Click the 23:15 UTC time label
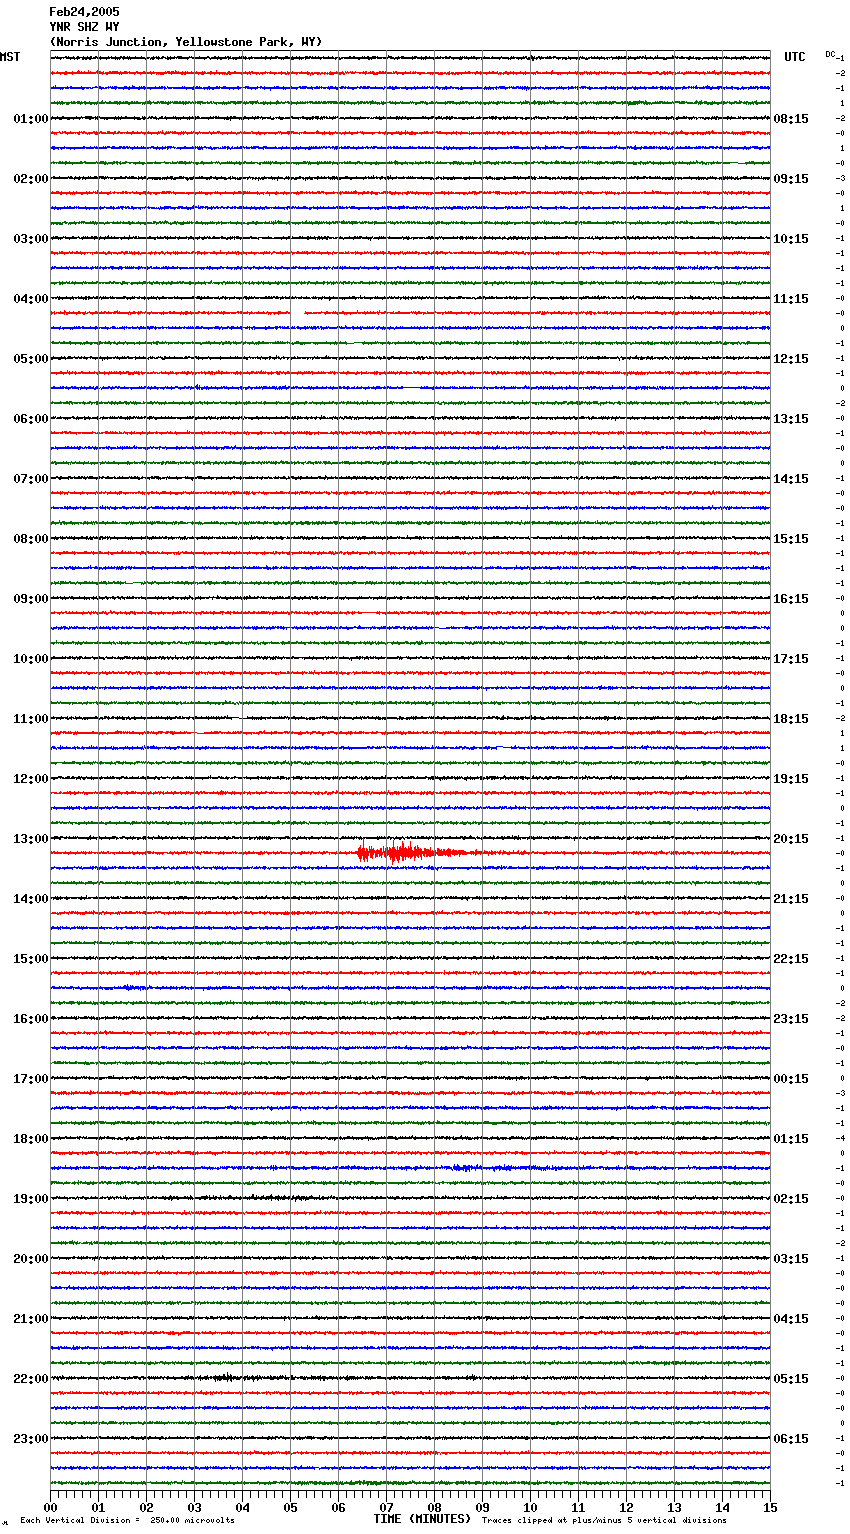The width and height of the screenshot is (850, 1534). (791, 1019)
